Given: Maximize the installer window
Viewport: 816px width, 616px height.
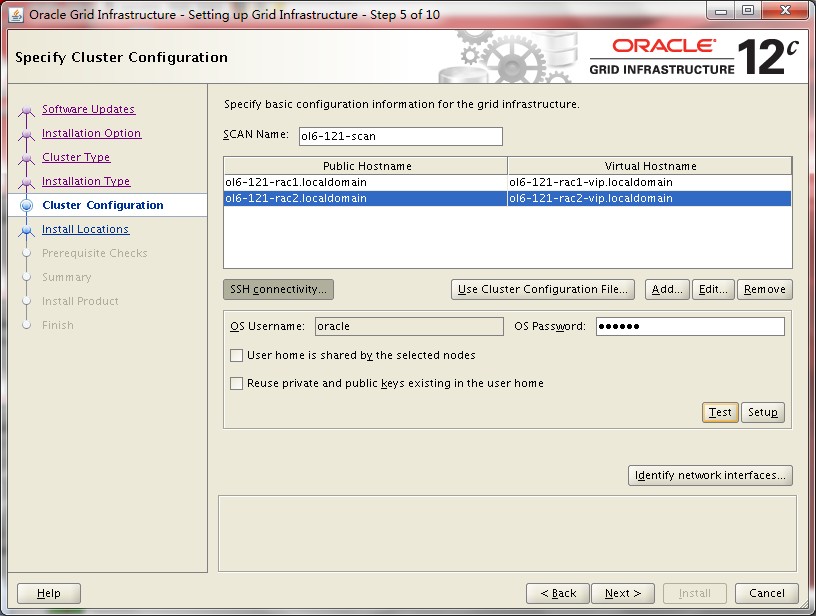Looking at the screenshot, I should [748, 11].
